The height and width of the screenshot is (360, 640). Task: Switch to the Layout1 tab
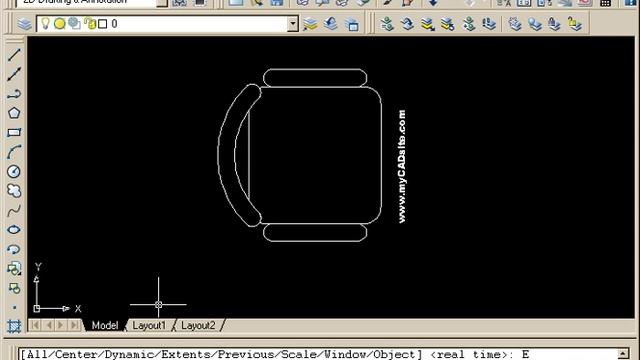click(149, 325)
